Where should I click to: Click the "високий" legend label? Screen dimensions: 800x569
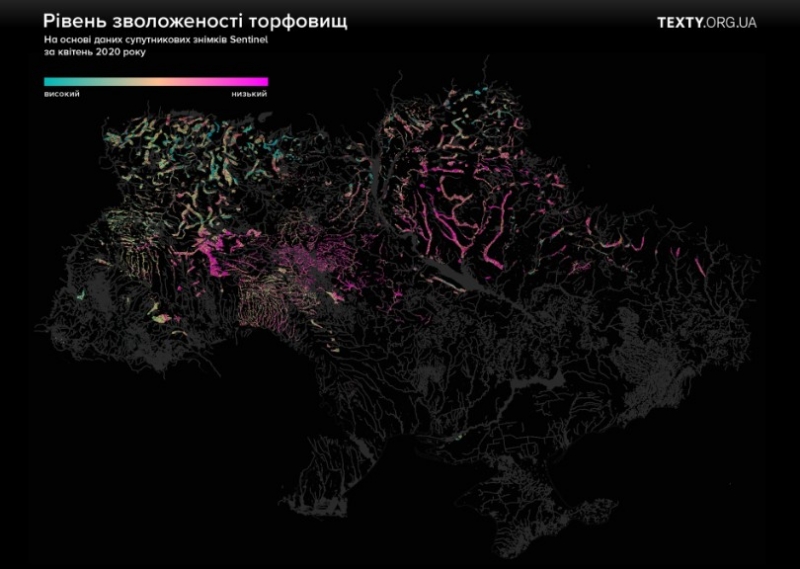[62, 94]
